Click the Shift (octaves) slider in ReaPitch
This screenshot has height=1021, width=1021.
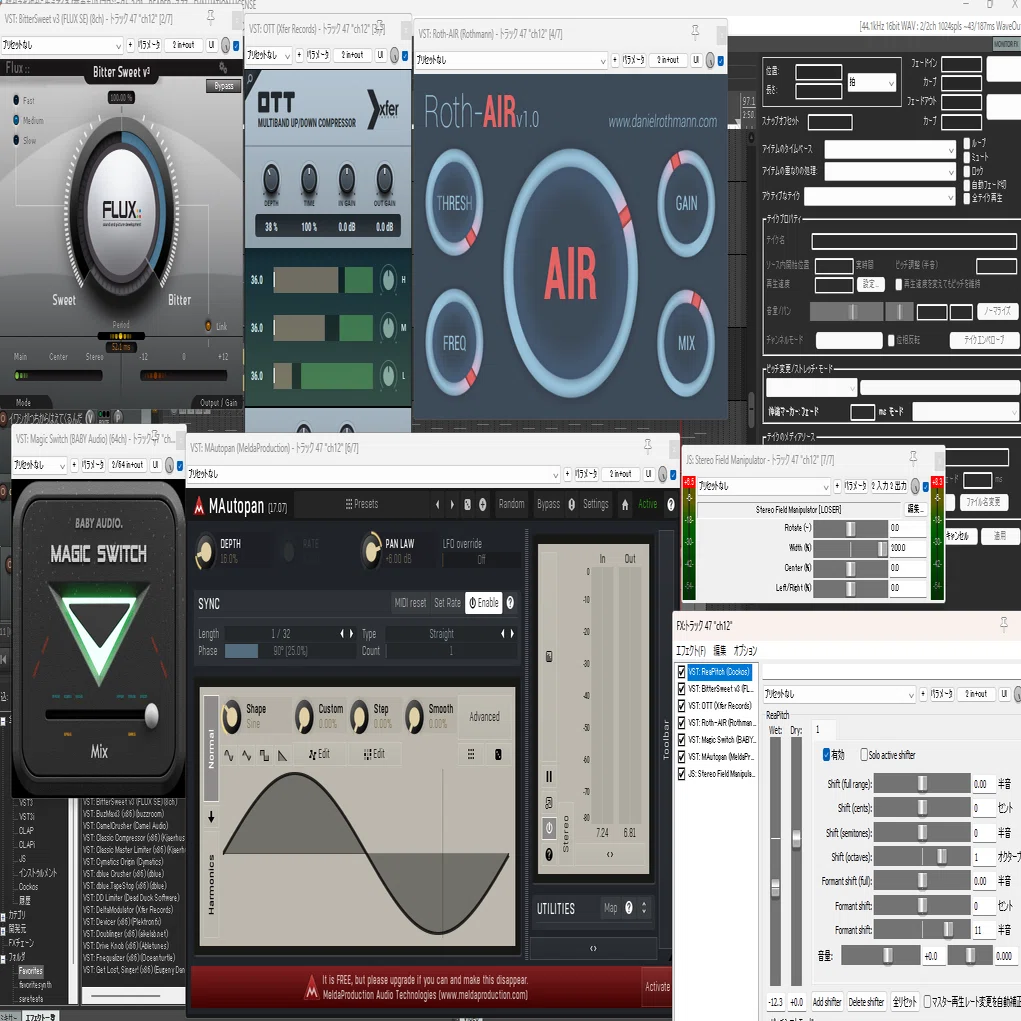(x=921, y=857)
